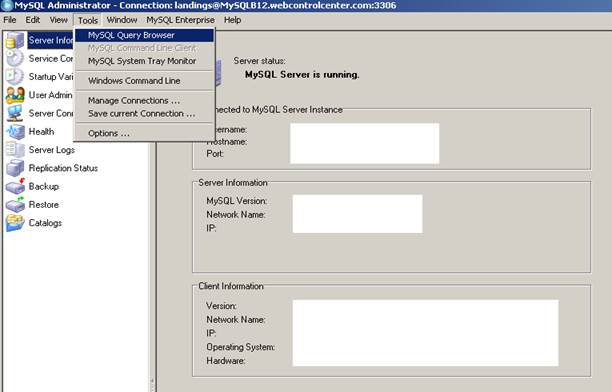Select the Server Logs icon
This screenshot has height=392, width=612.
point(15,150)
